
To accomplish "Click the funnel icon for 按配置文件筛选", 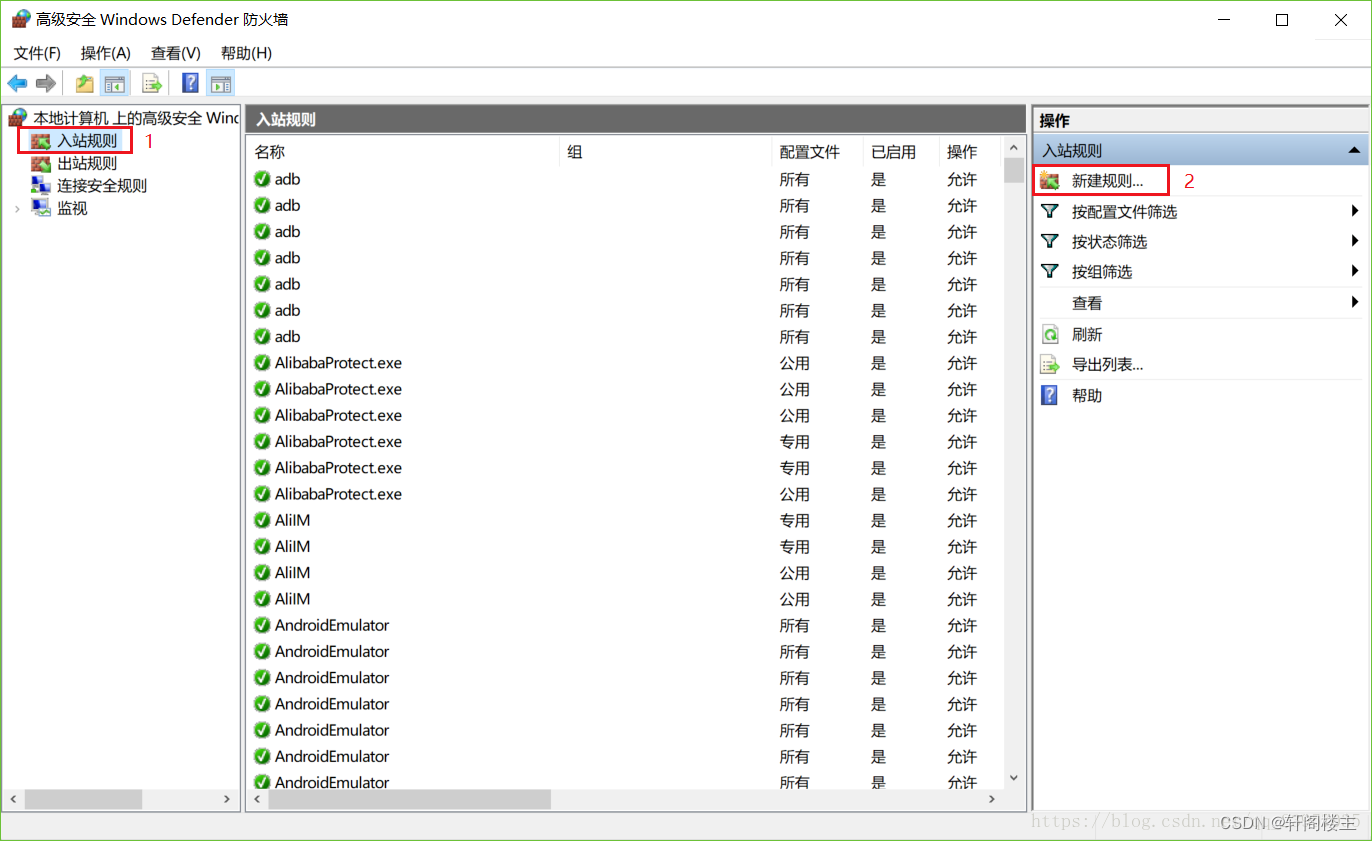I will click(x=1050, y=211).
